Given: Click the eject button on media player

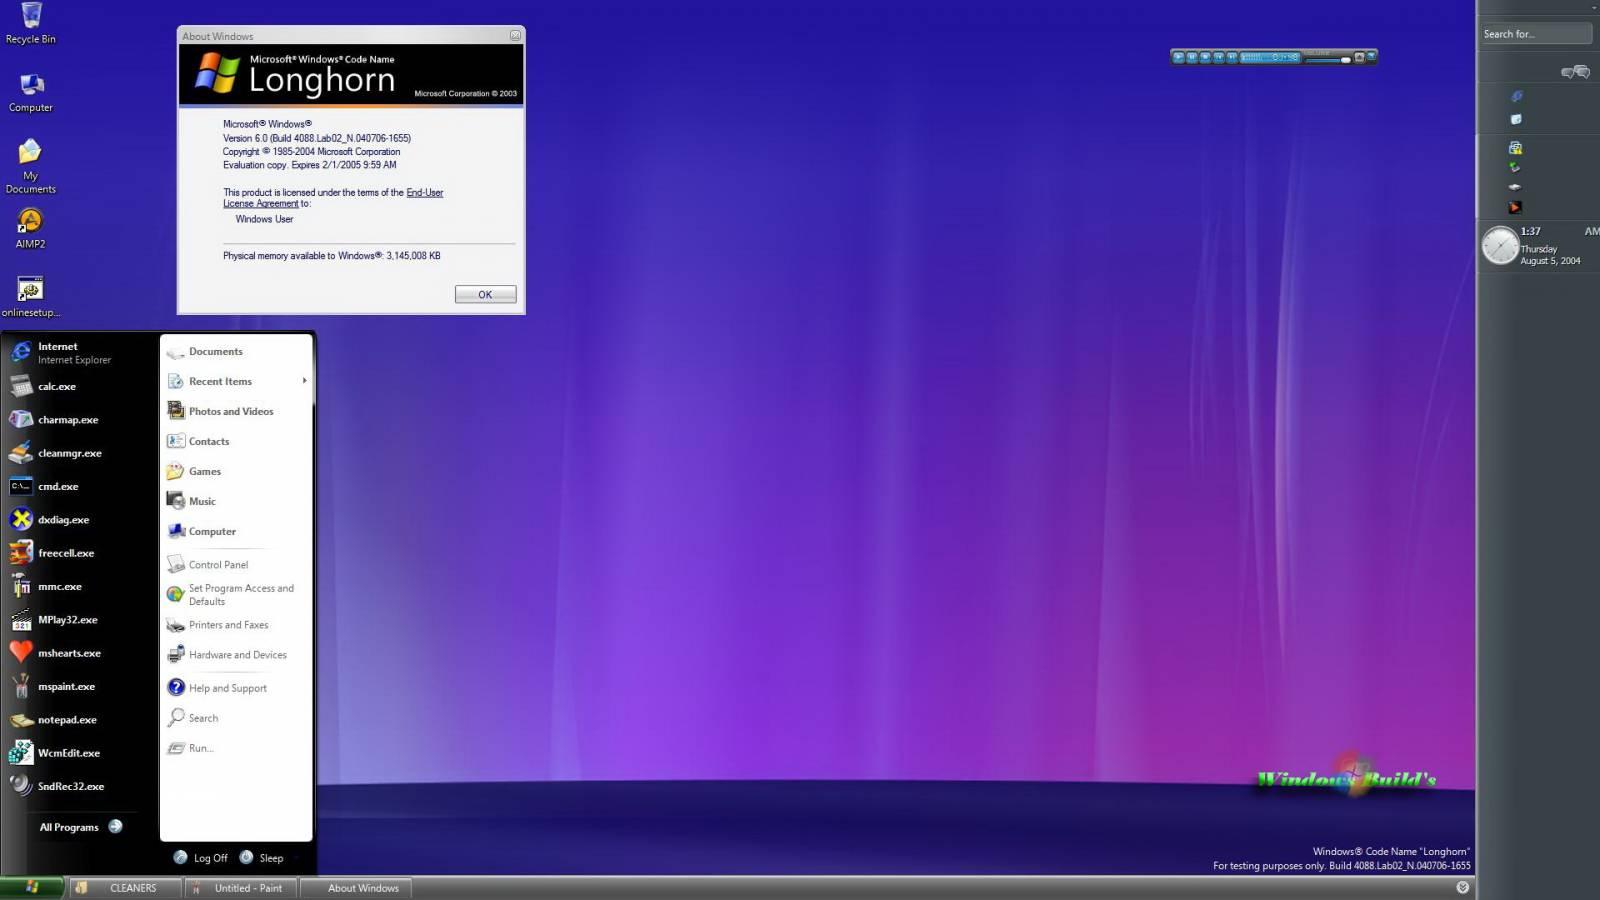Looking at the screenshot, I should click(1359, 57).
